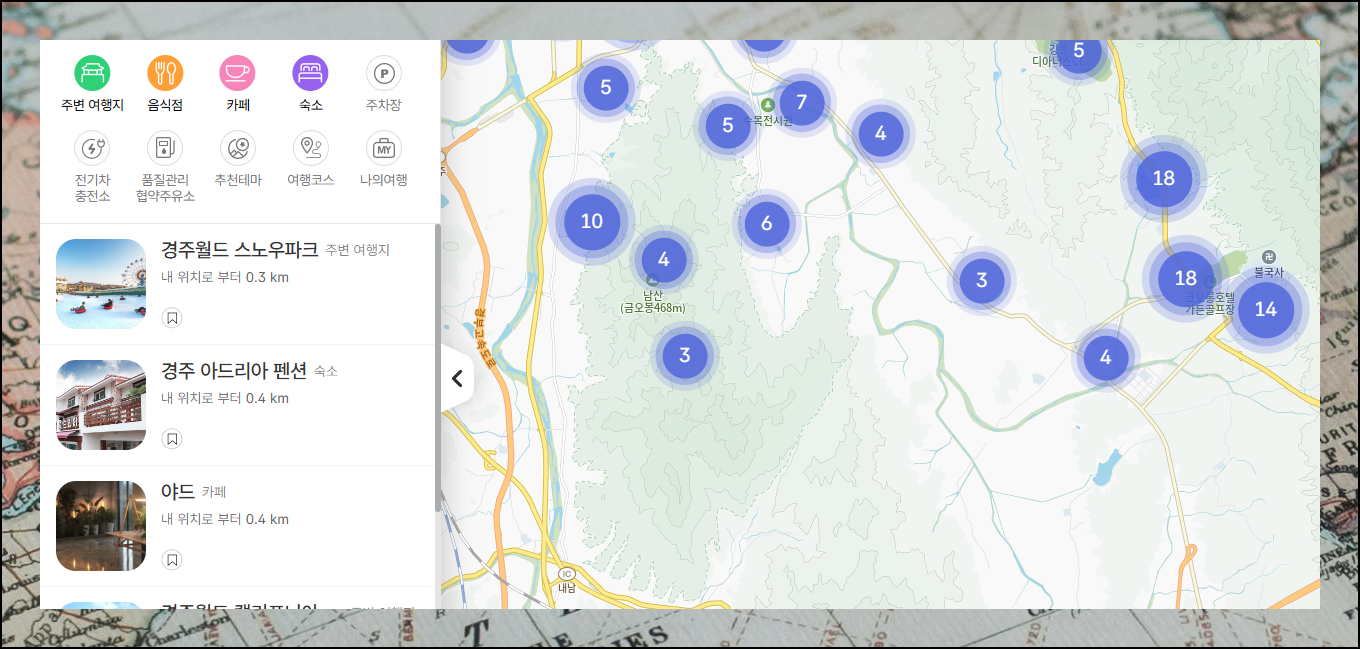
Task: Select the 음식점 restaurant category icon
Action: click(x=165, y=73)
